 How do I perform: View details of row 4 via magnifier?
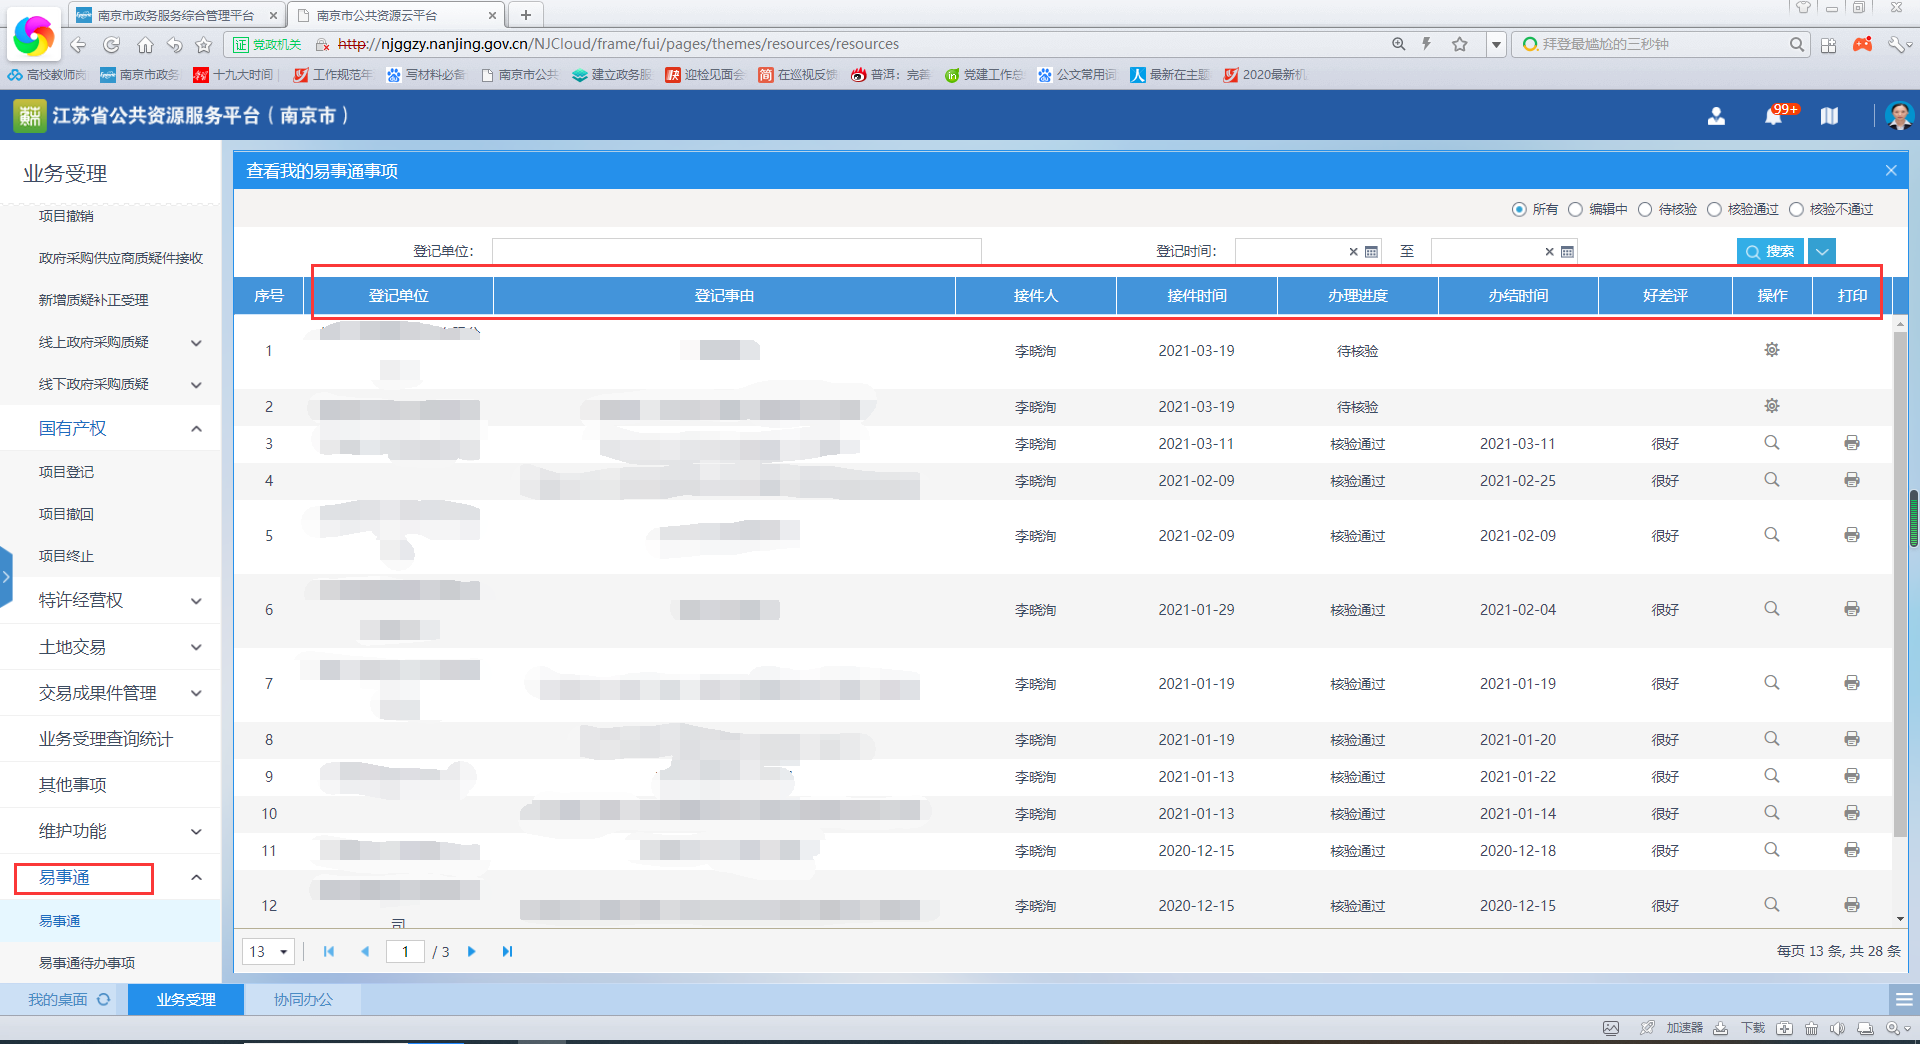(x=1772, y=480)
